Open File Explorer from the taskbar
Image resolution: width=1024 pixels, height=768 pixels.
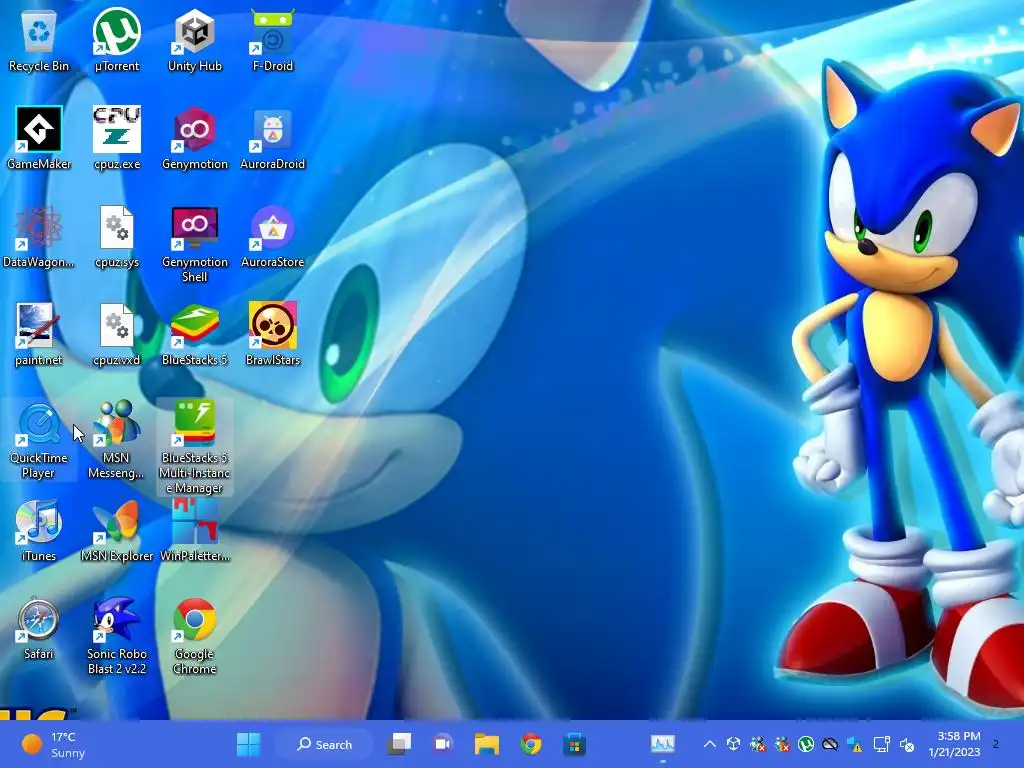pos(487,744)
